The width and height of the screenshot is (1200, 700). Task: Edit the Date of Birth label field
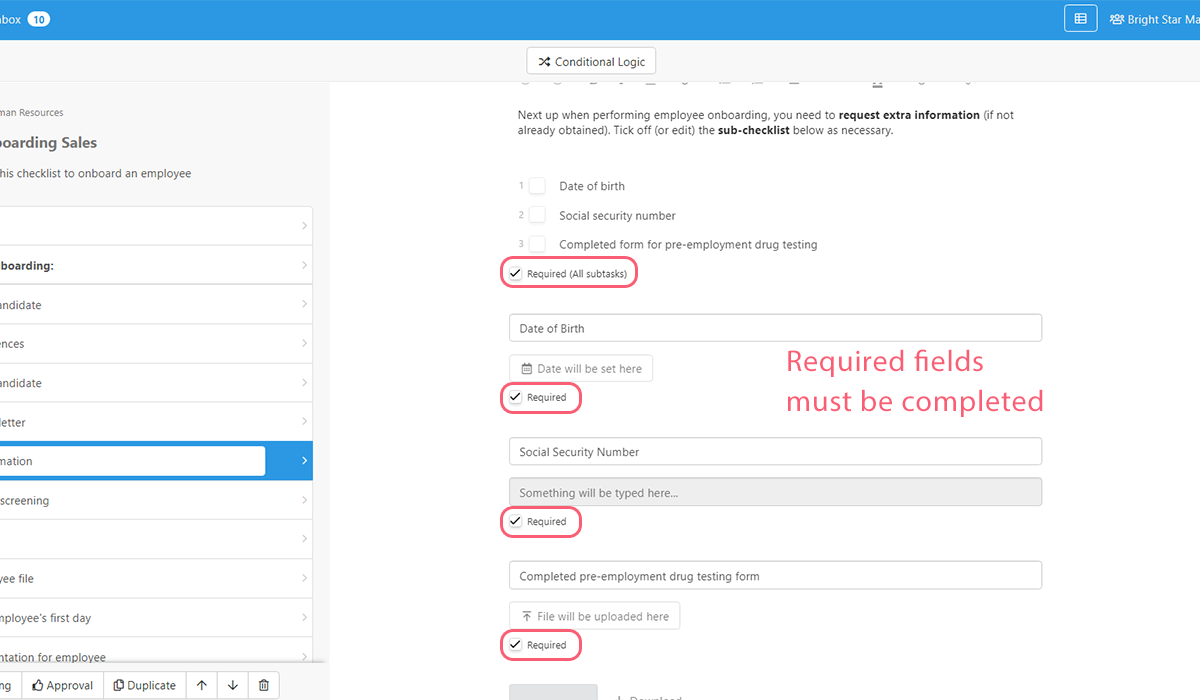[775, 328]
